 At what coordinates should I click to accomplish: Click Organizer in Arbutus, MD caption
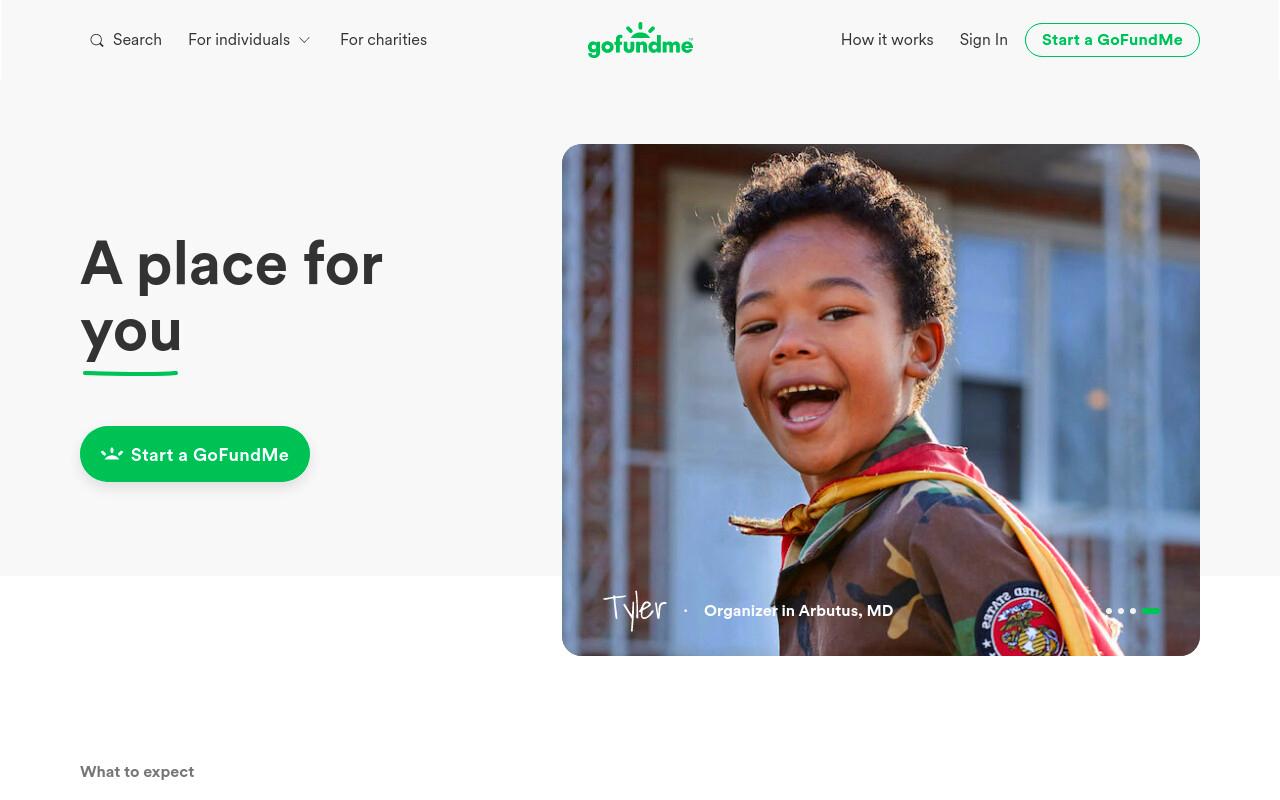pos(798,611)
